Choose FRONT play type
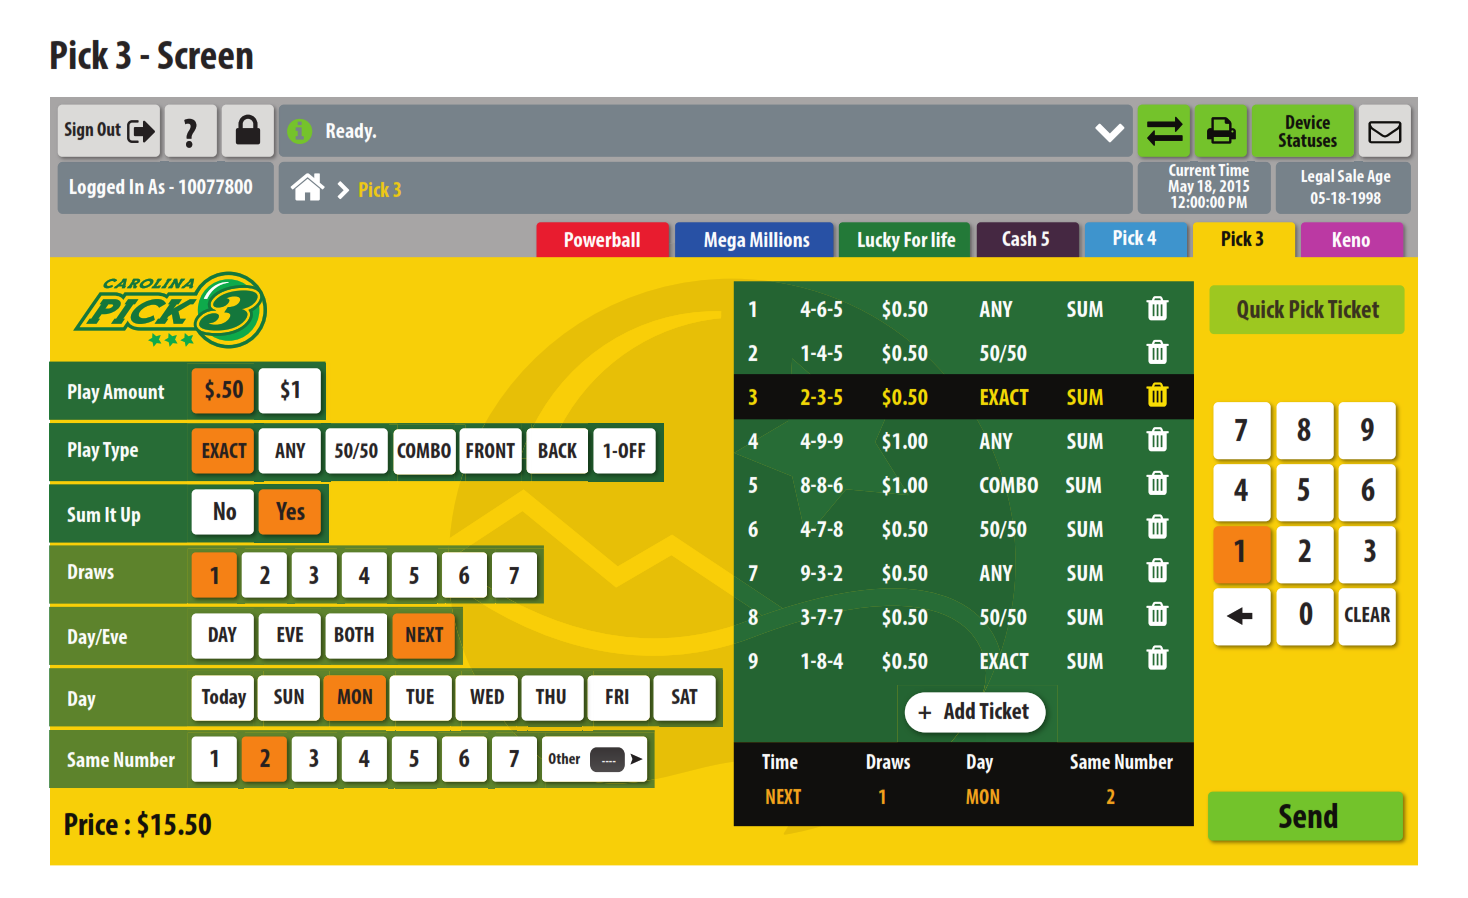This screenshot has width=1468, height=898. pos(490,451)
